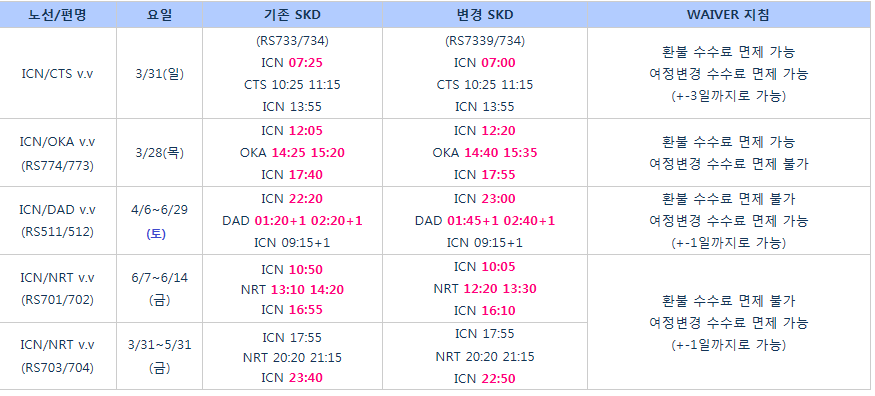This screenshot has height=396, width=875.
Task: Select the 변경 SKD header cell
Action: 485,15
